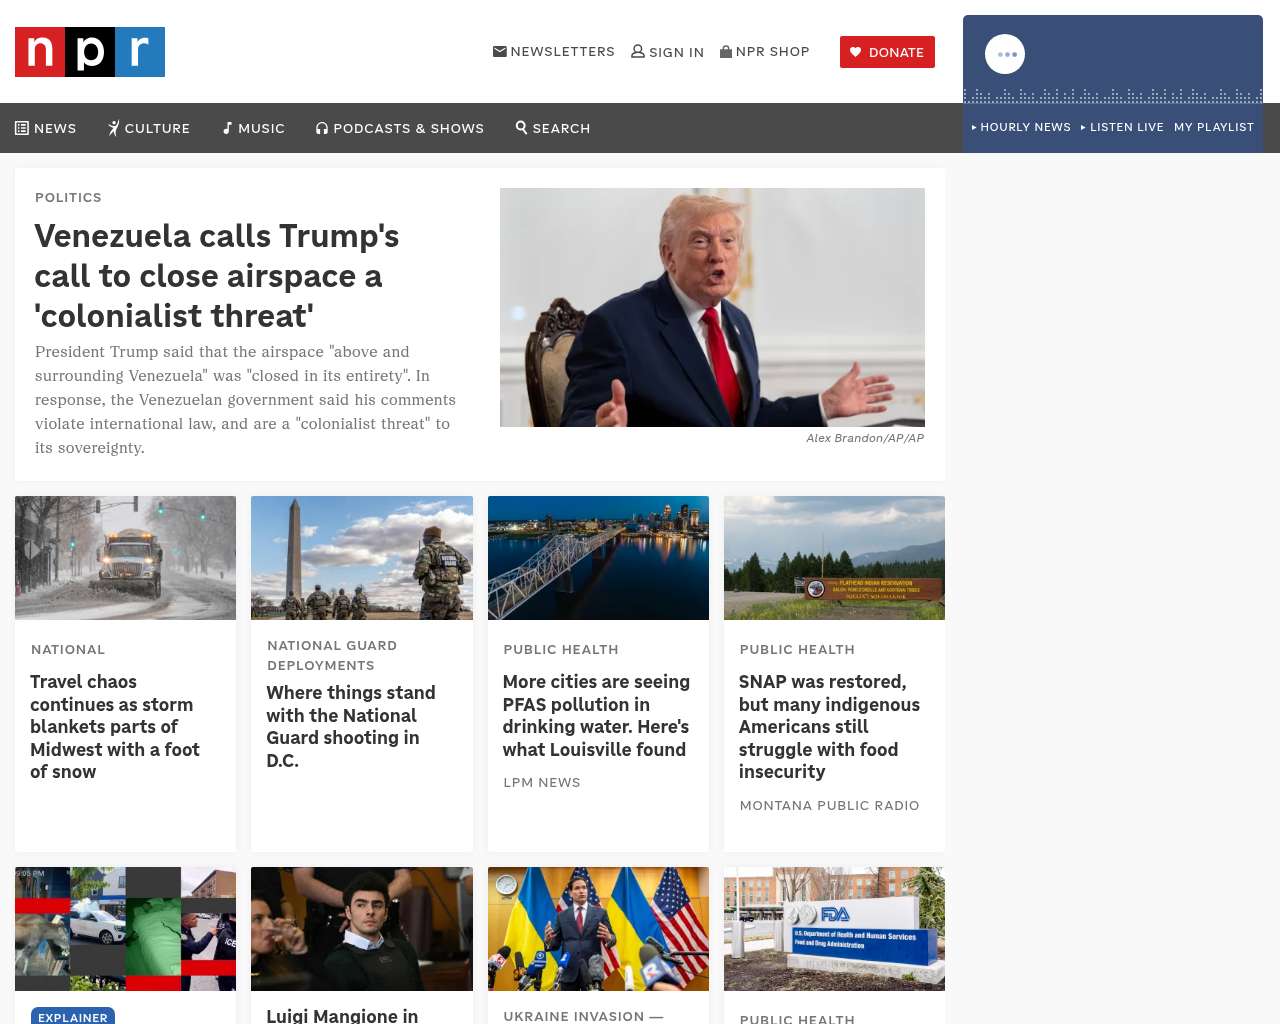Click the National Guard monument photo
Image resolution: width=1280 pixels, height=1024 pixels.
pyautogui.click(x=362, y=558)
